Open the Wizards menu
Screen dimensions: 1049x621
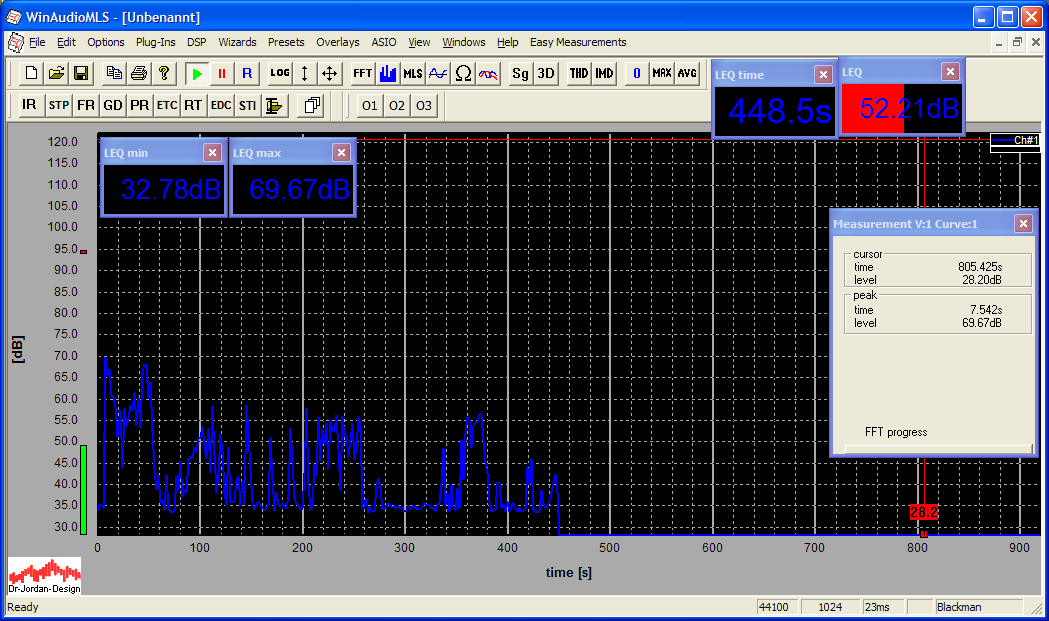237,42
